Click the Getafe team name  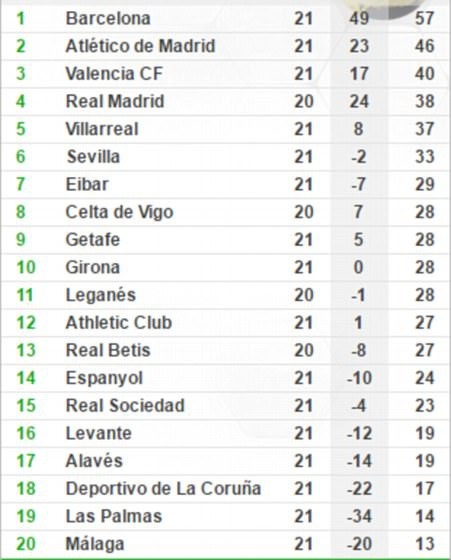pyautogui.click(x=92, y=239)
